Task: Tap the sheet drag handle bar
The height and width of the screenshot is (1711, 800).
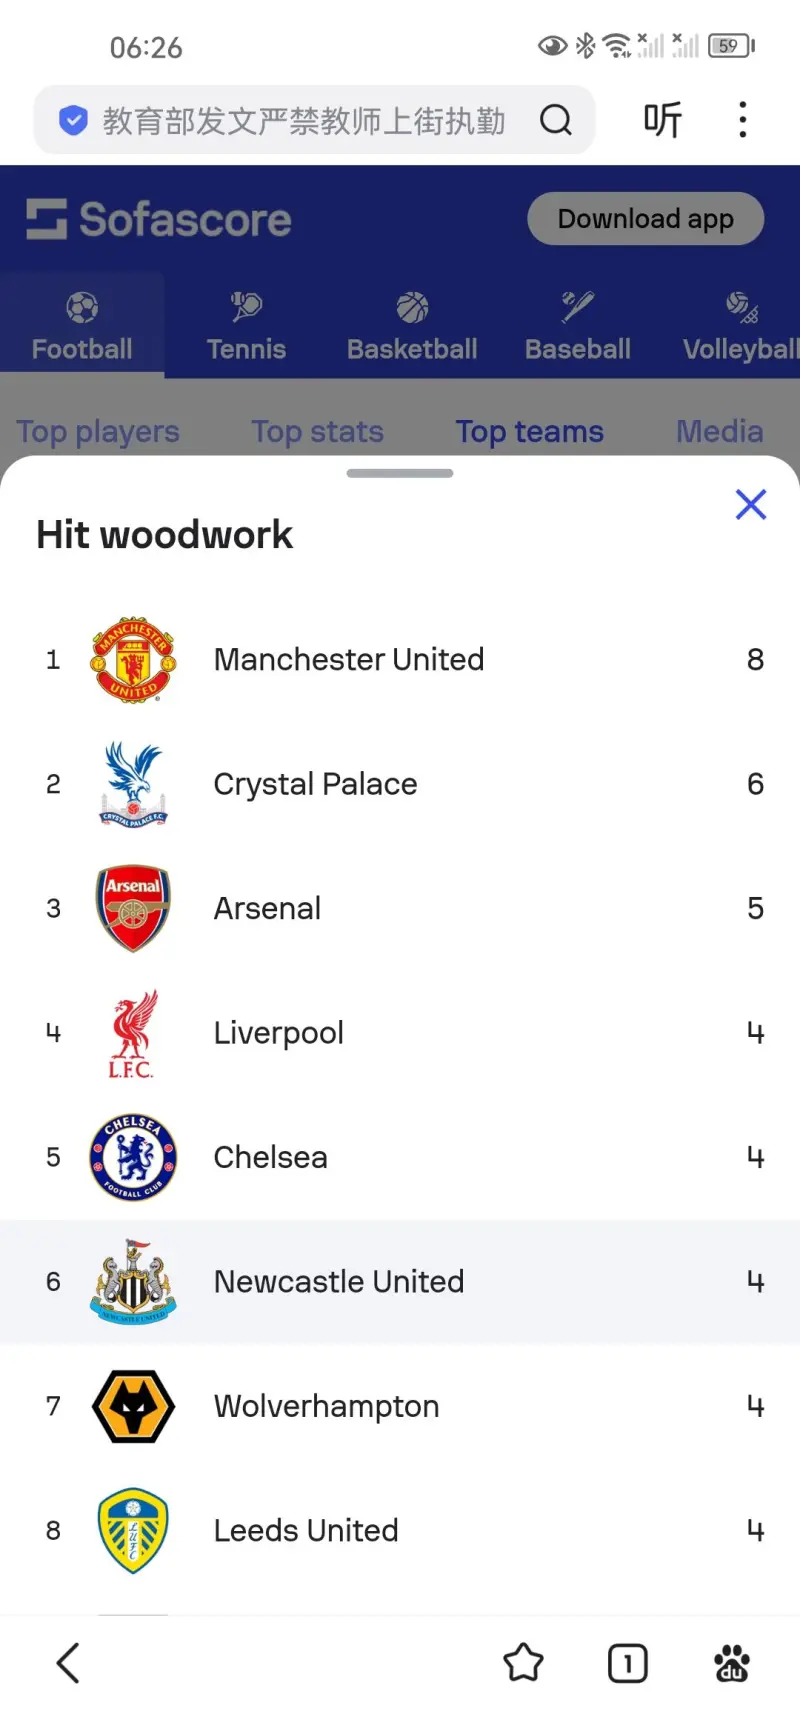Action: tap(400, 473)
